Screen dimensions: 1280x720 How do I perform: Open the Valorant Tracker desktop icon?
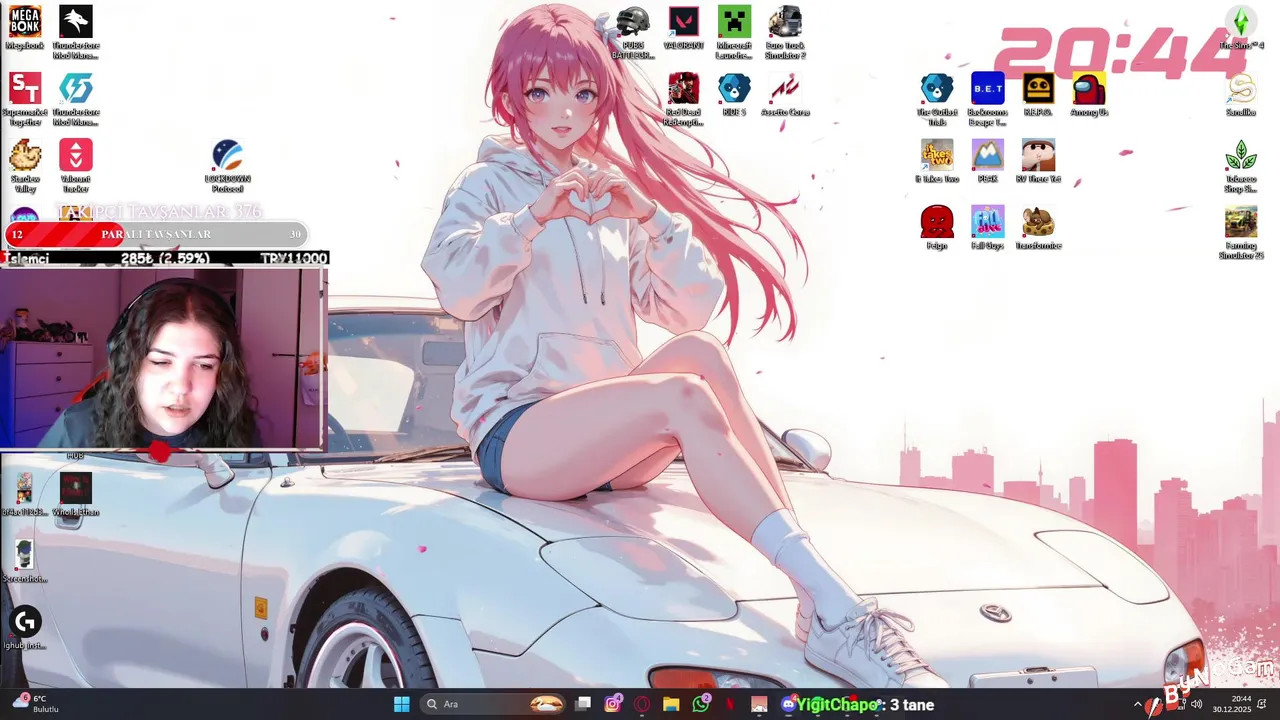pyautogui.click(x=76, y=164)
